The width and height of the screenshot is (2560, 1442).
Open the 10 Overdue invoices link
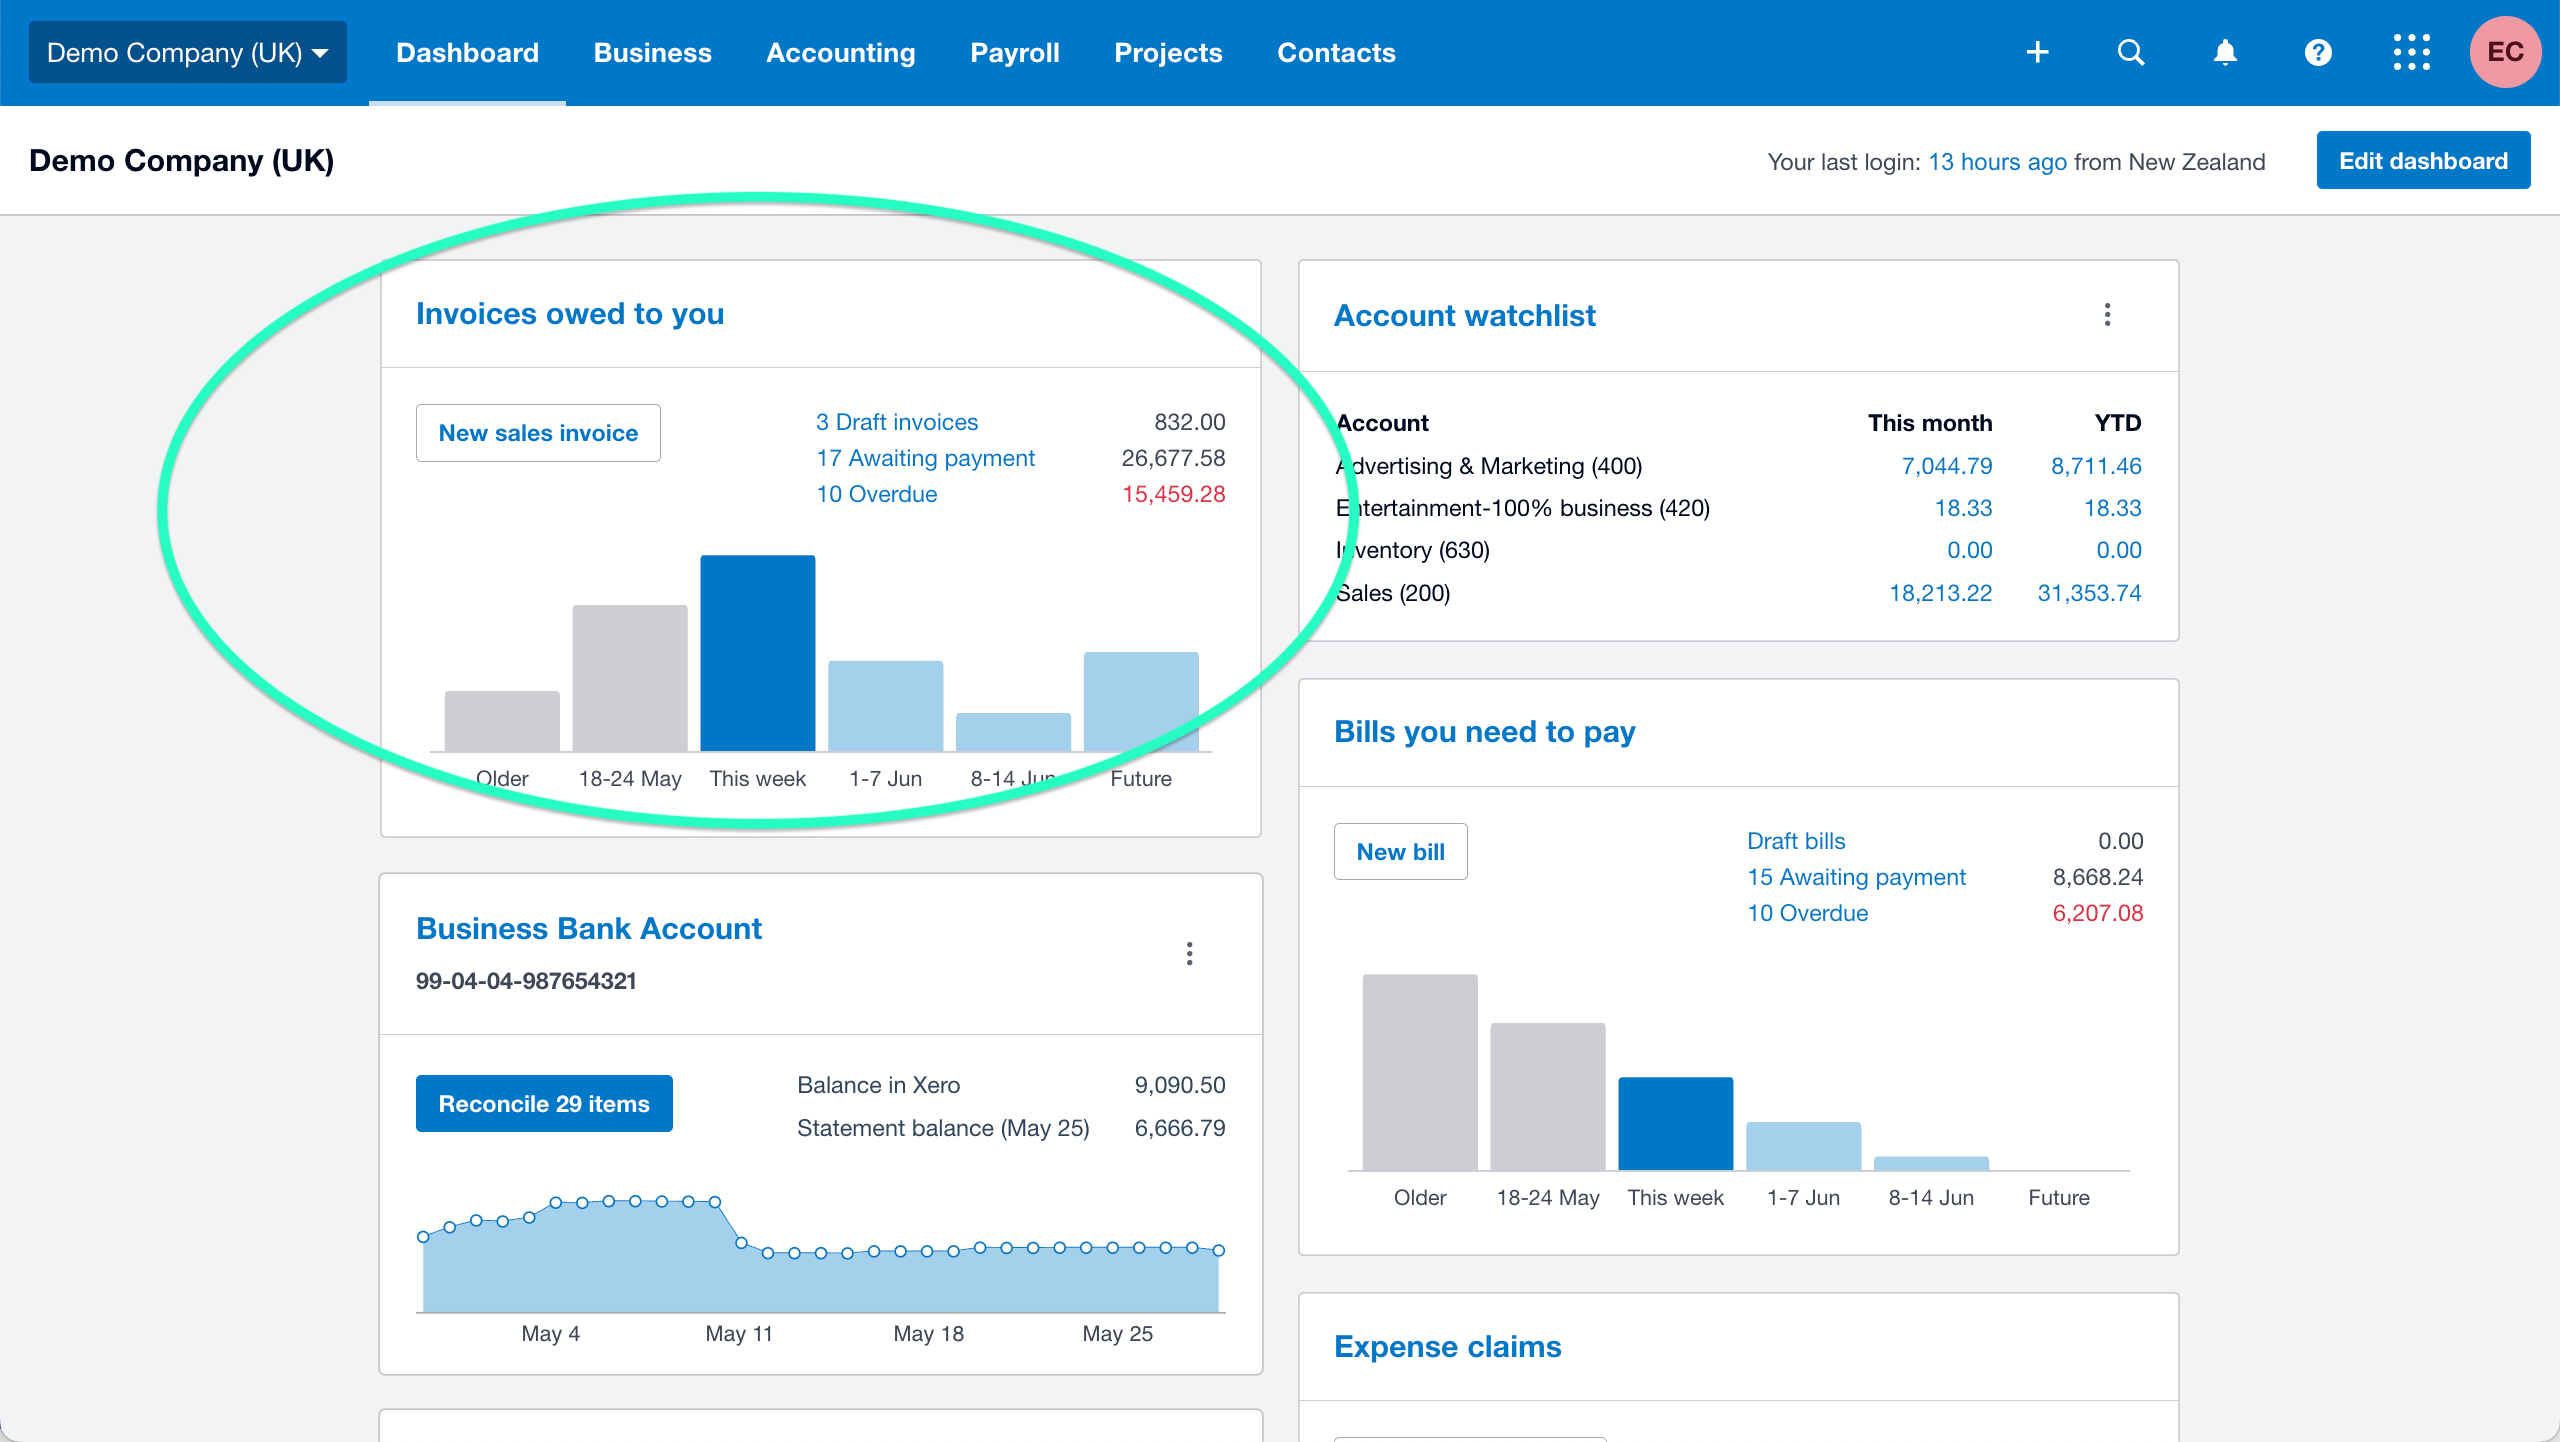coord(875,493)
